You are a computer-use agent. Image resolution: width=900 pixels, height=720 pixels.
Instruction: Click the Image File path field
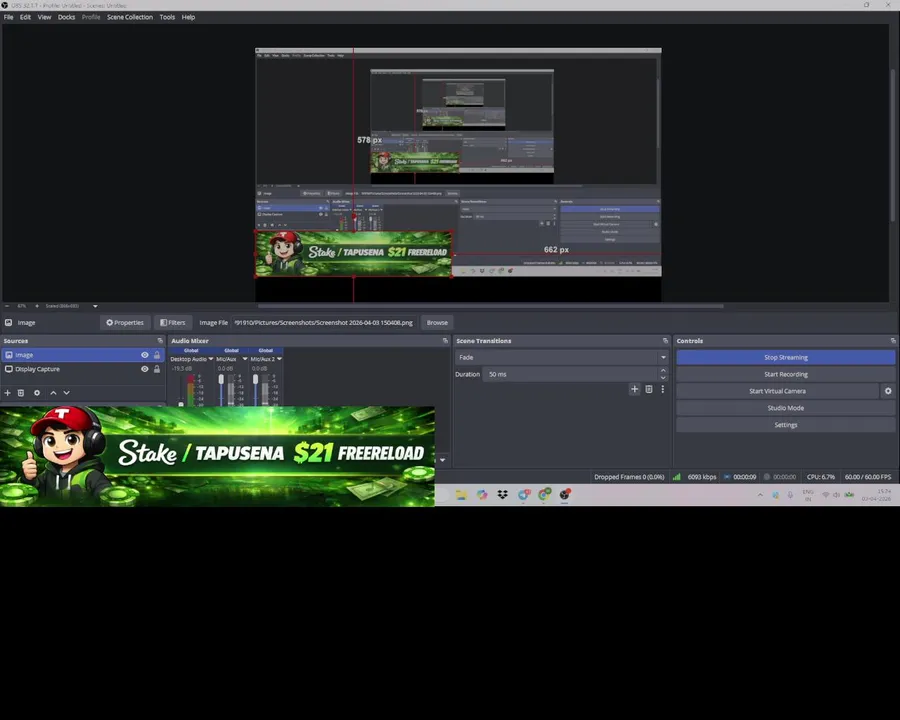(324, 323)
